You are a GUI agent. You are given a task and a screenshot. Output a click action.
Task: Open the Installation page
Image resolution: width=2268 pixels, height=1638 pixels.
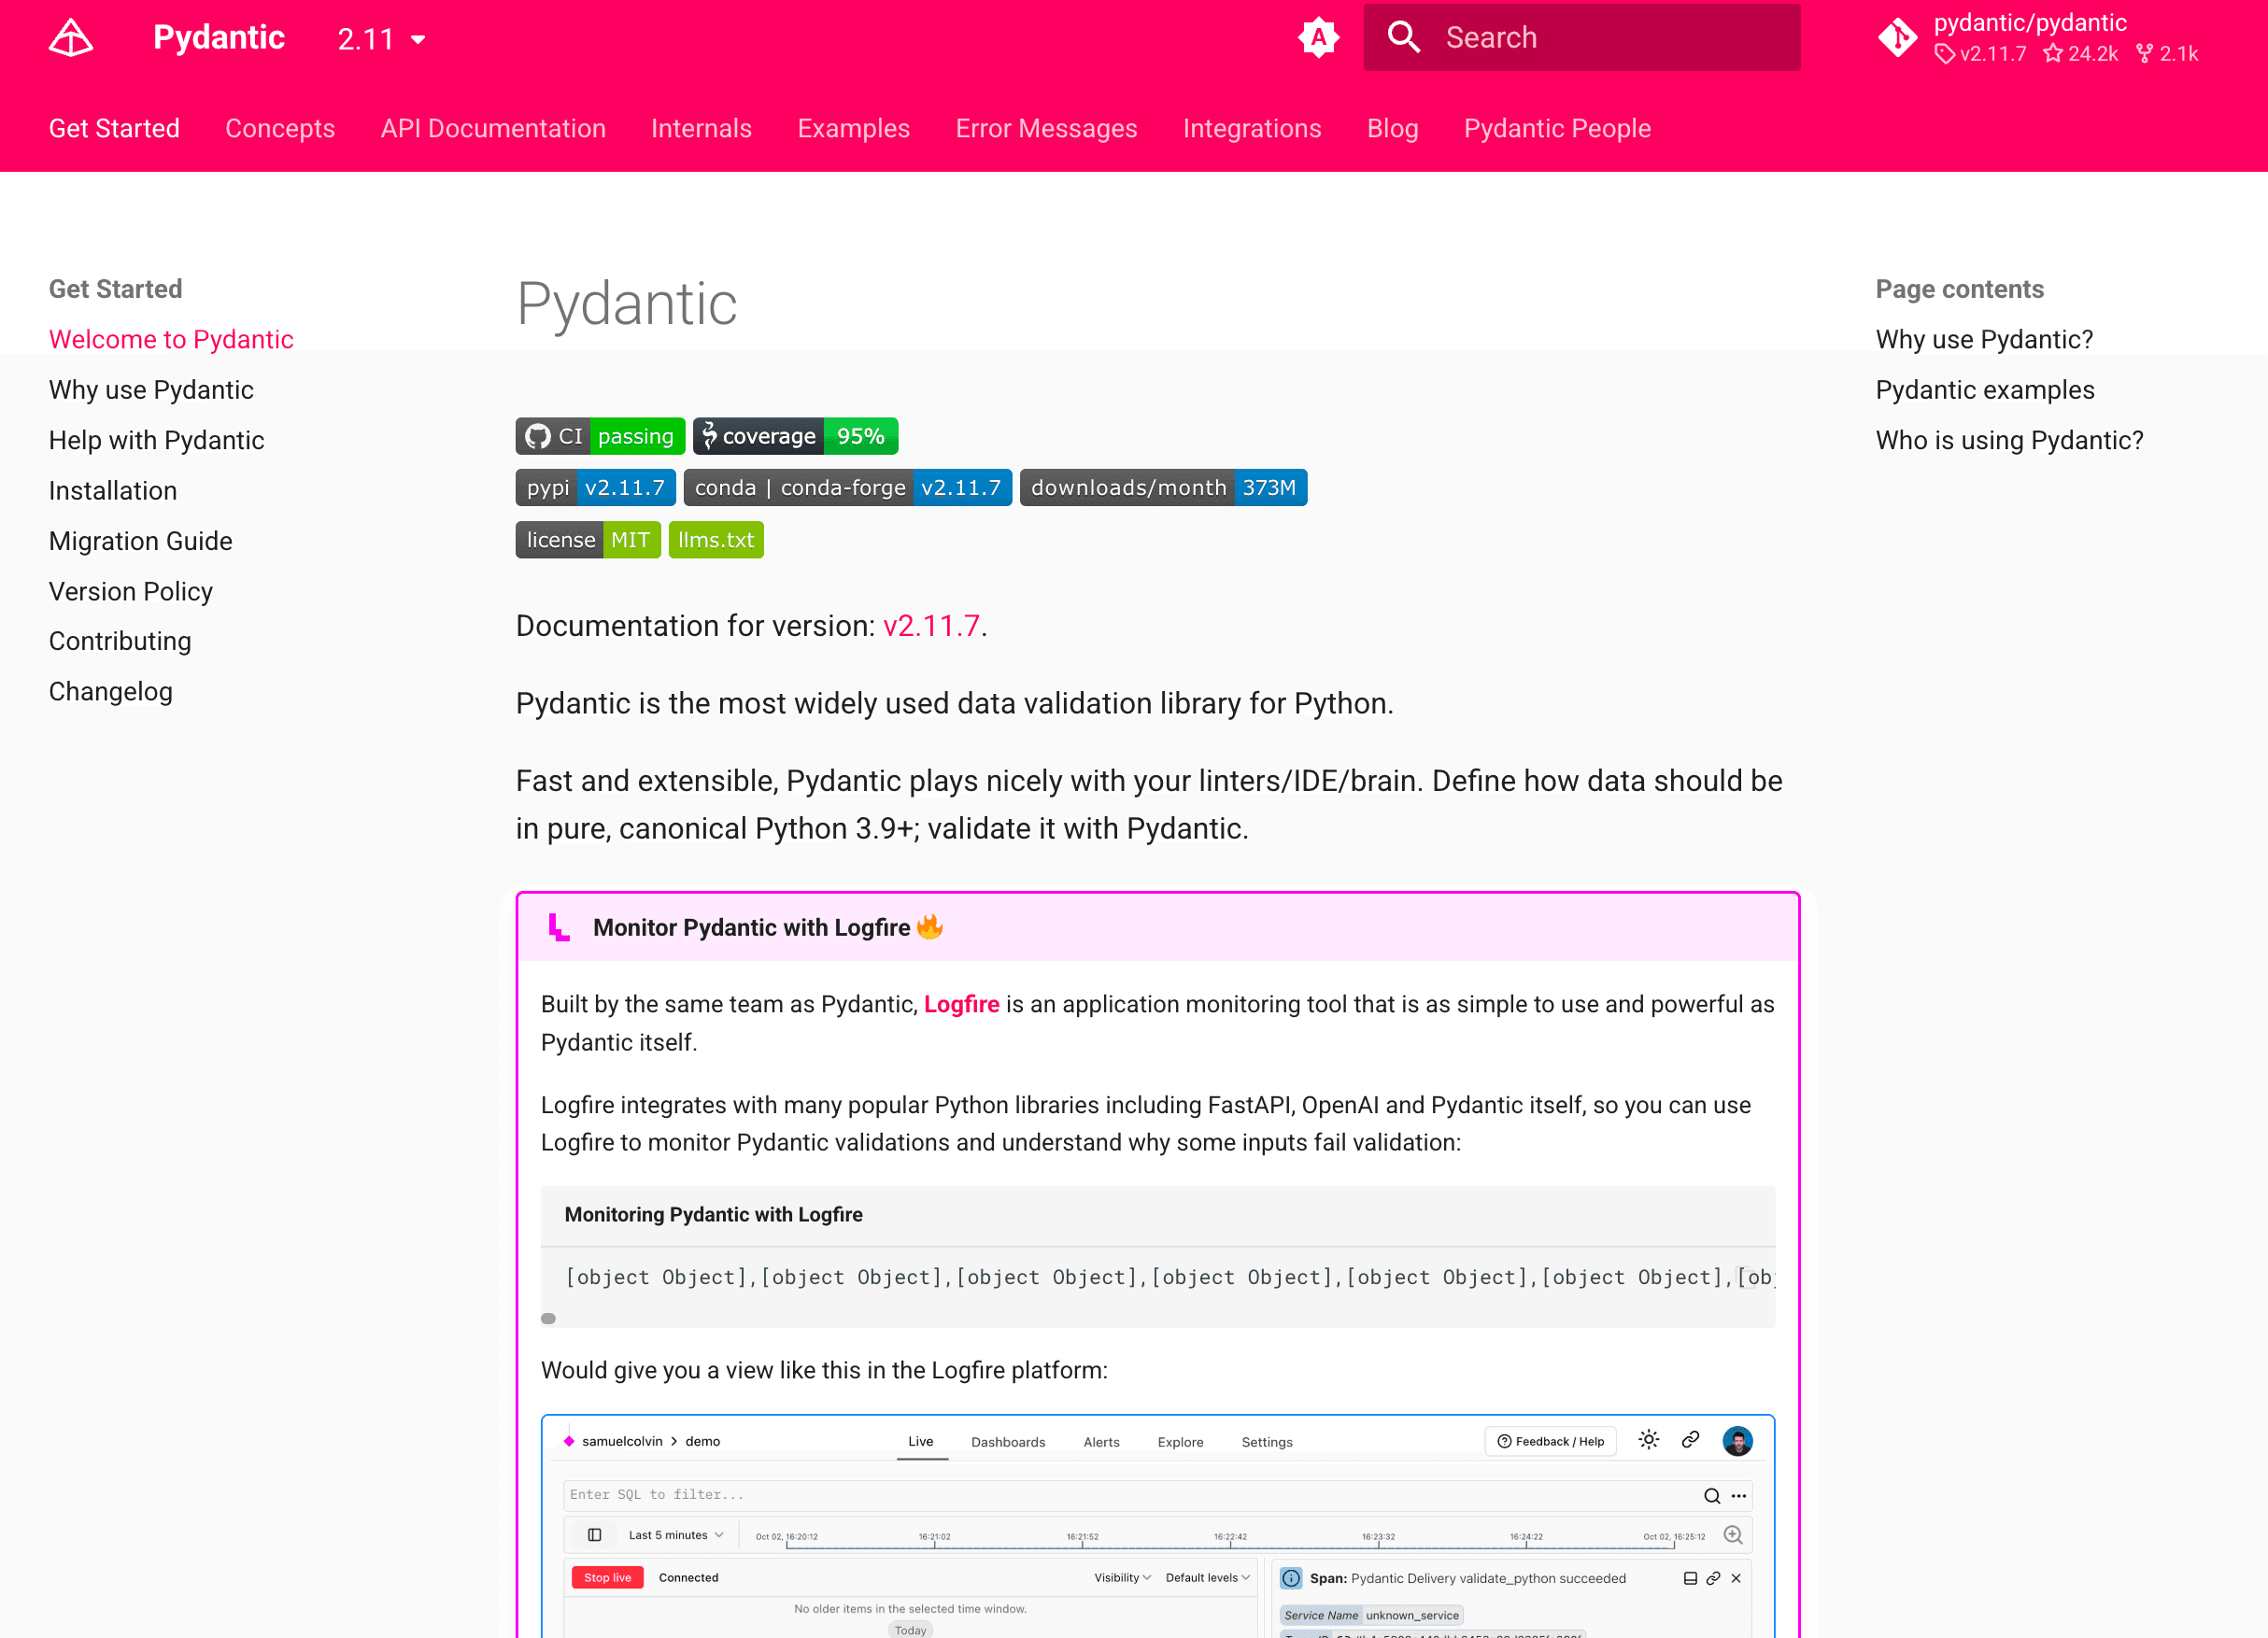click(113, 490)
